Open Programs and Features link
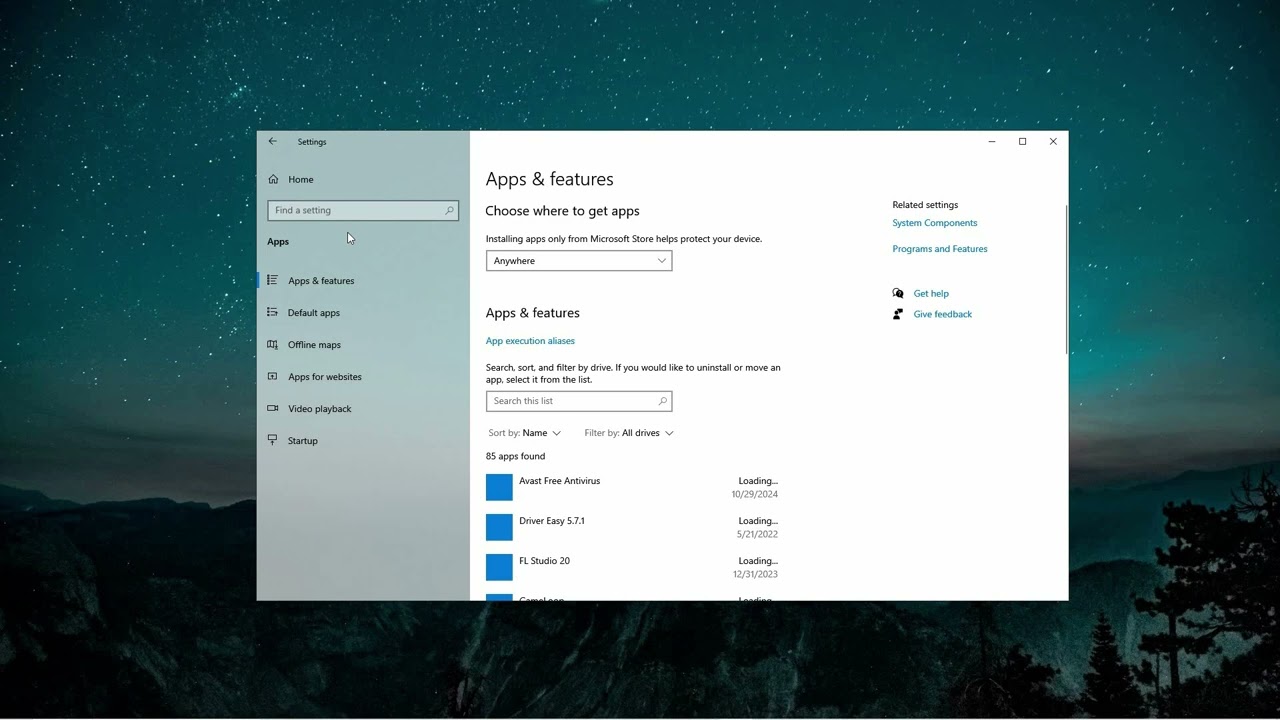Image resolution: width=1280 pixels, height=720 pixels. point(940,249)
